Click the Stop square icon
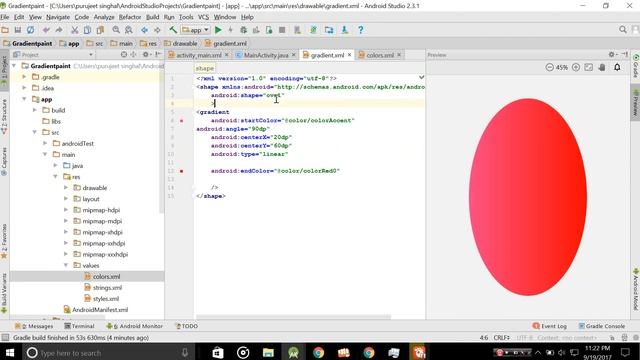Image resolution: width=640 pixels, height=360 pixels. pyautogui.click(x=282, y=30)
